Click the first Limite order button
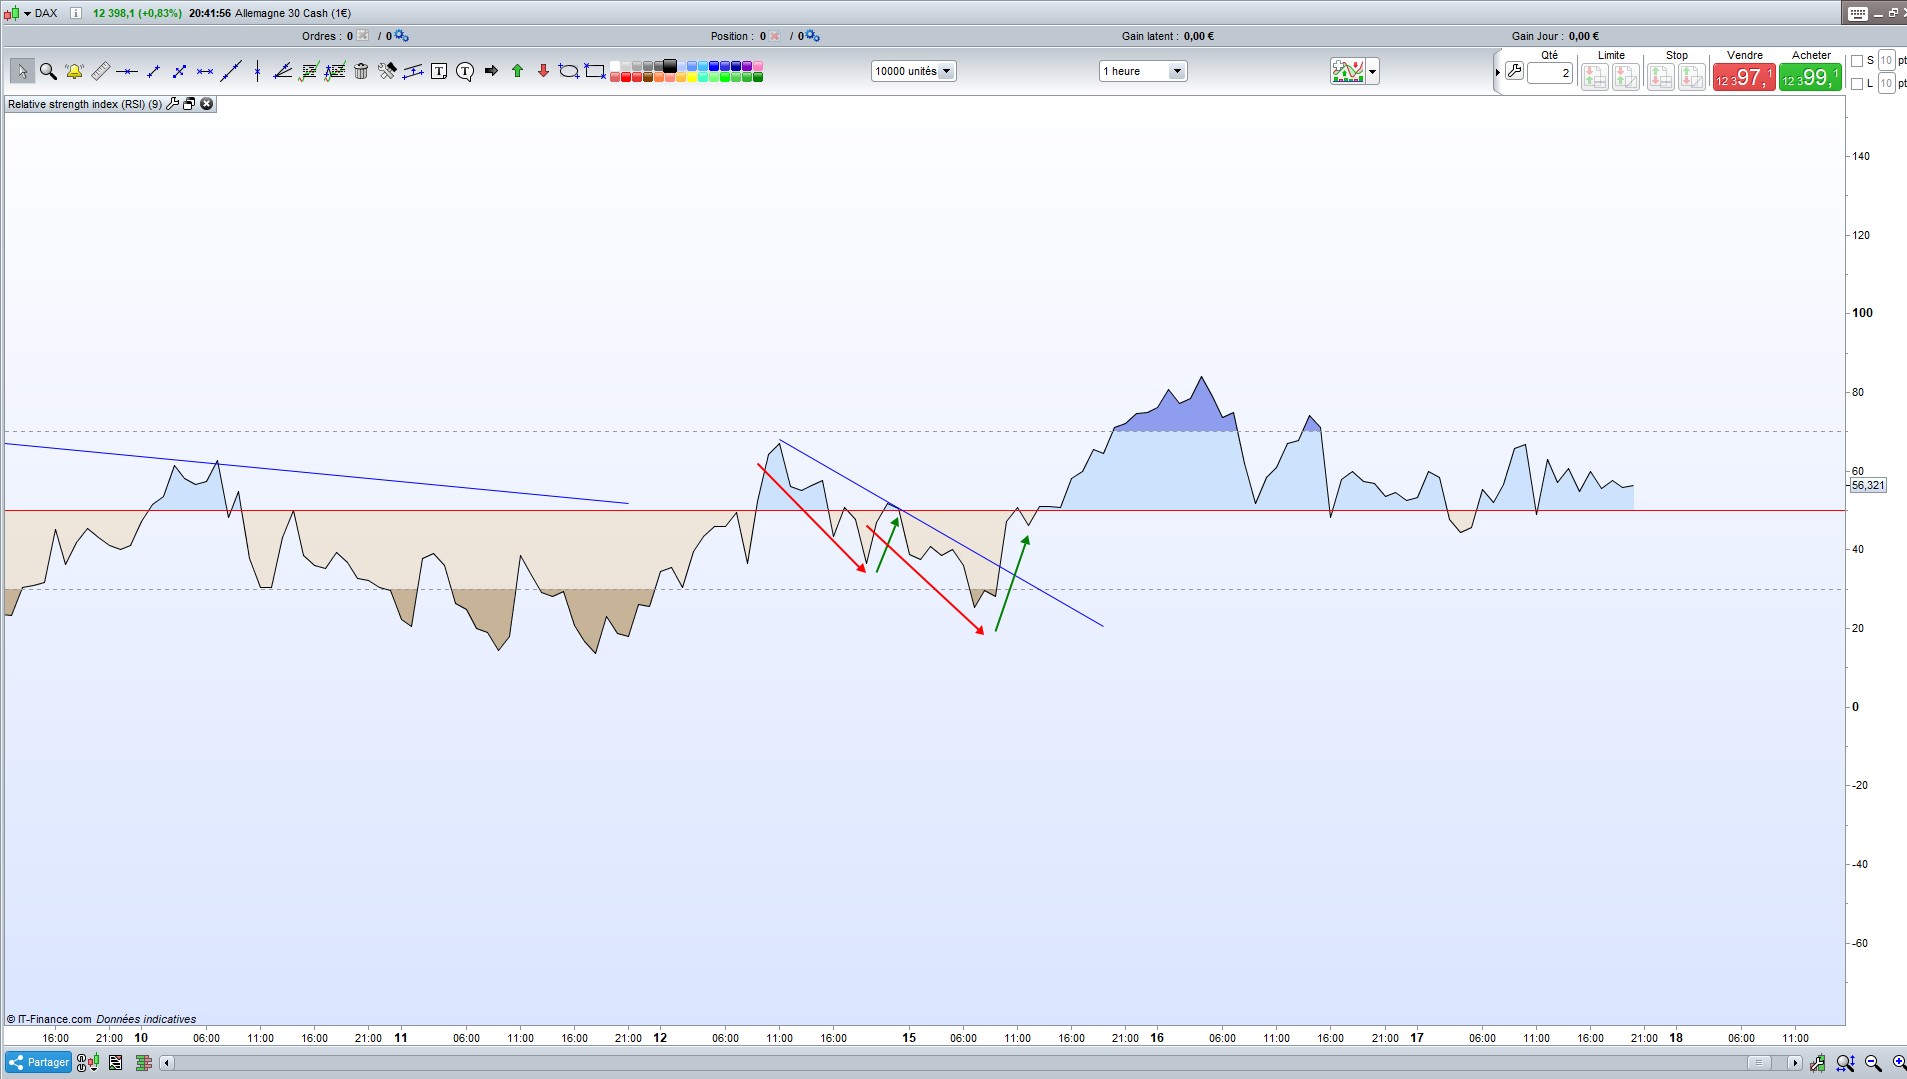Image resolution: width=1907 pixels, height=1079 pixels. pos(1595,76)
